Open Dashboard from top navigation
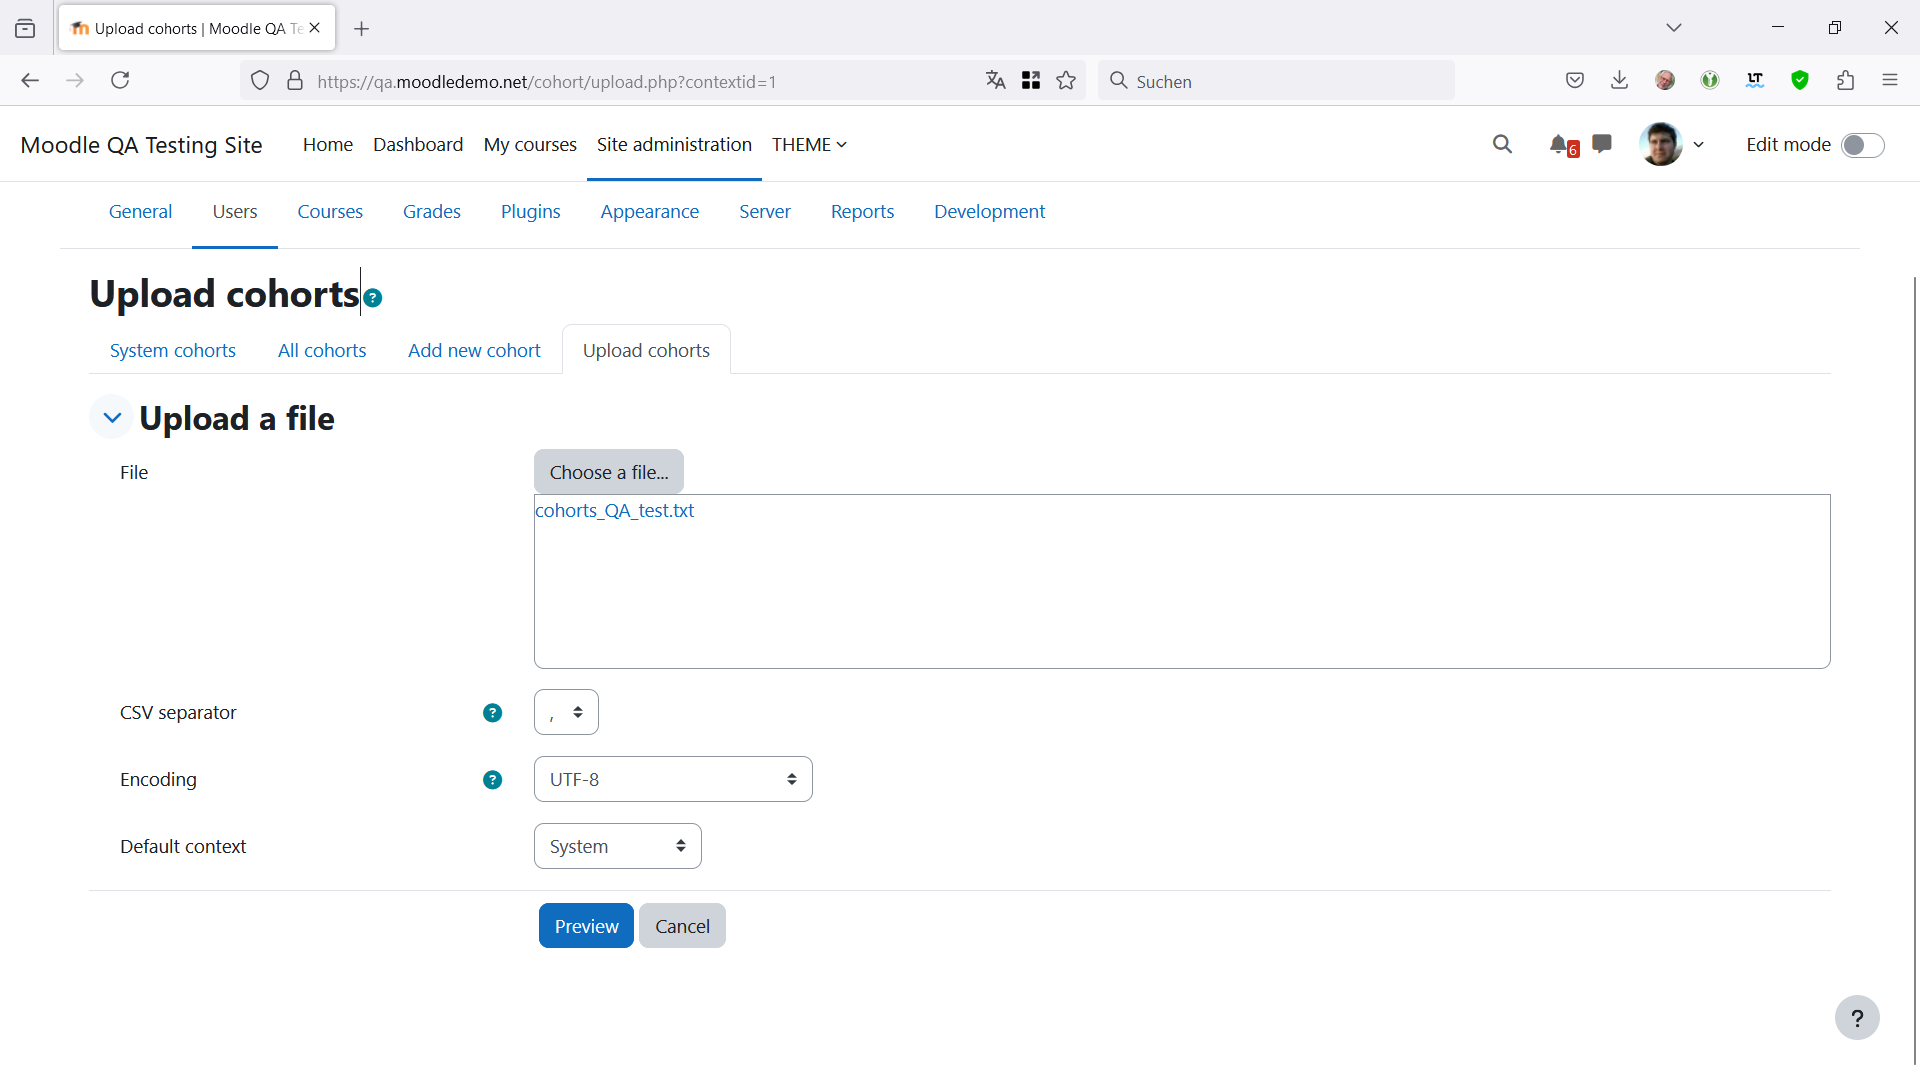This screenshot has width=1920, height=1080. [418, 145]
